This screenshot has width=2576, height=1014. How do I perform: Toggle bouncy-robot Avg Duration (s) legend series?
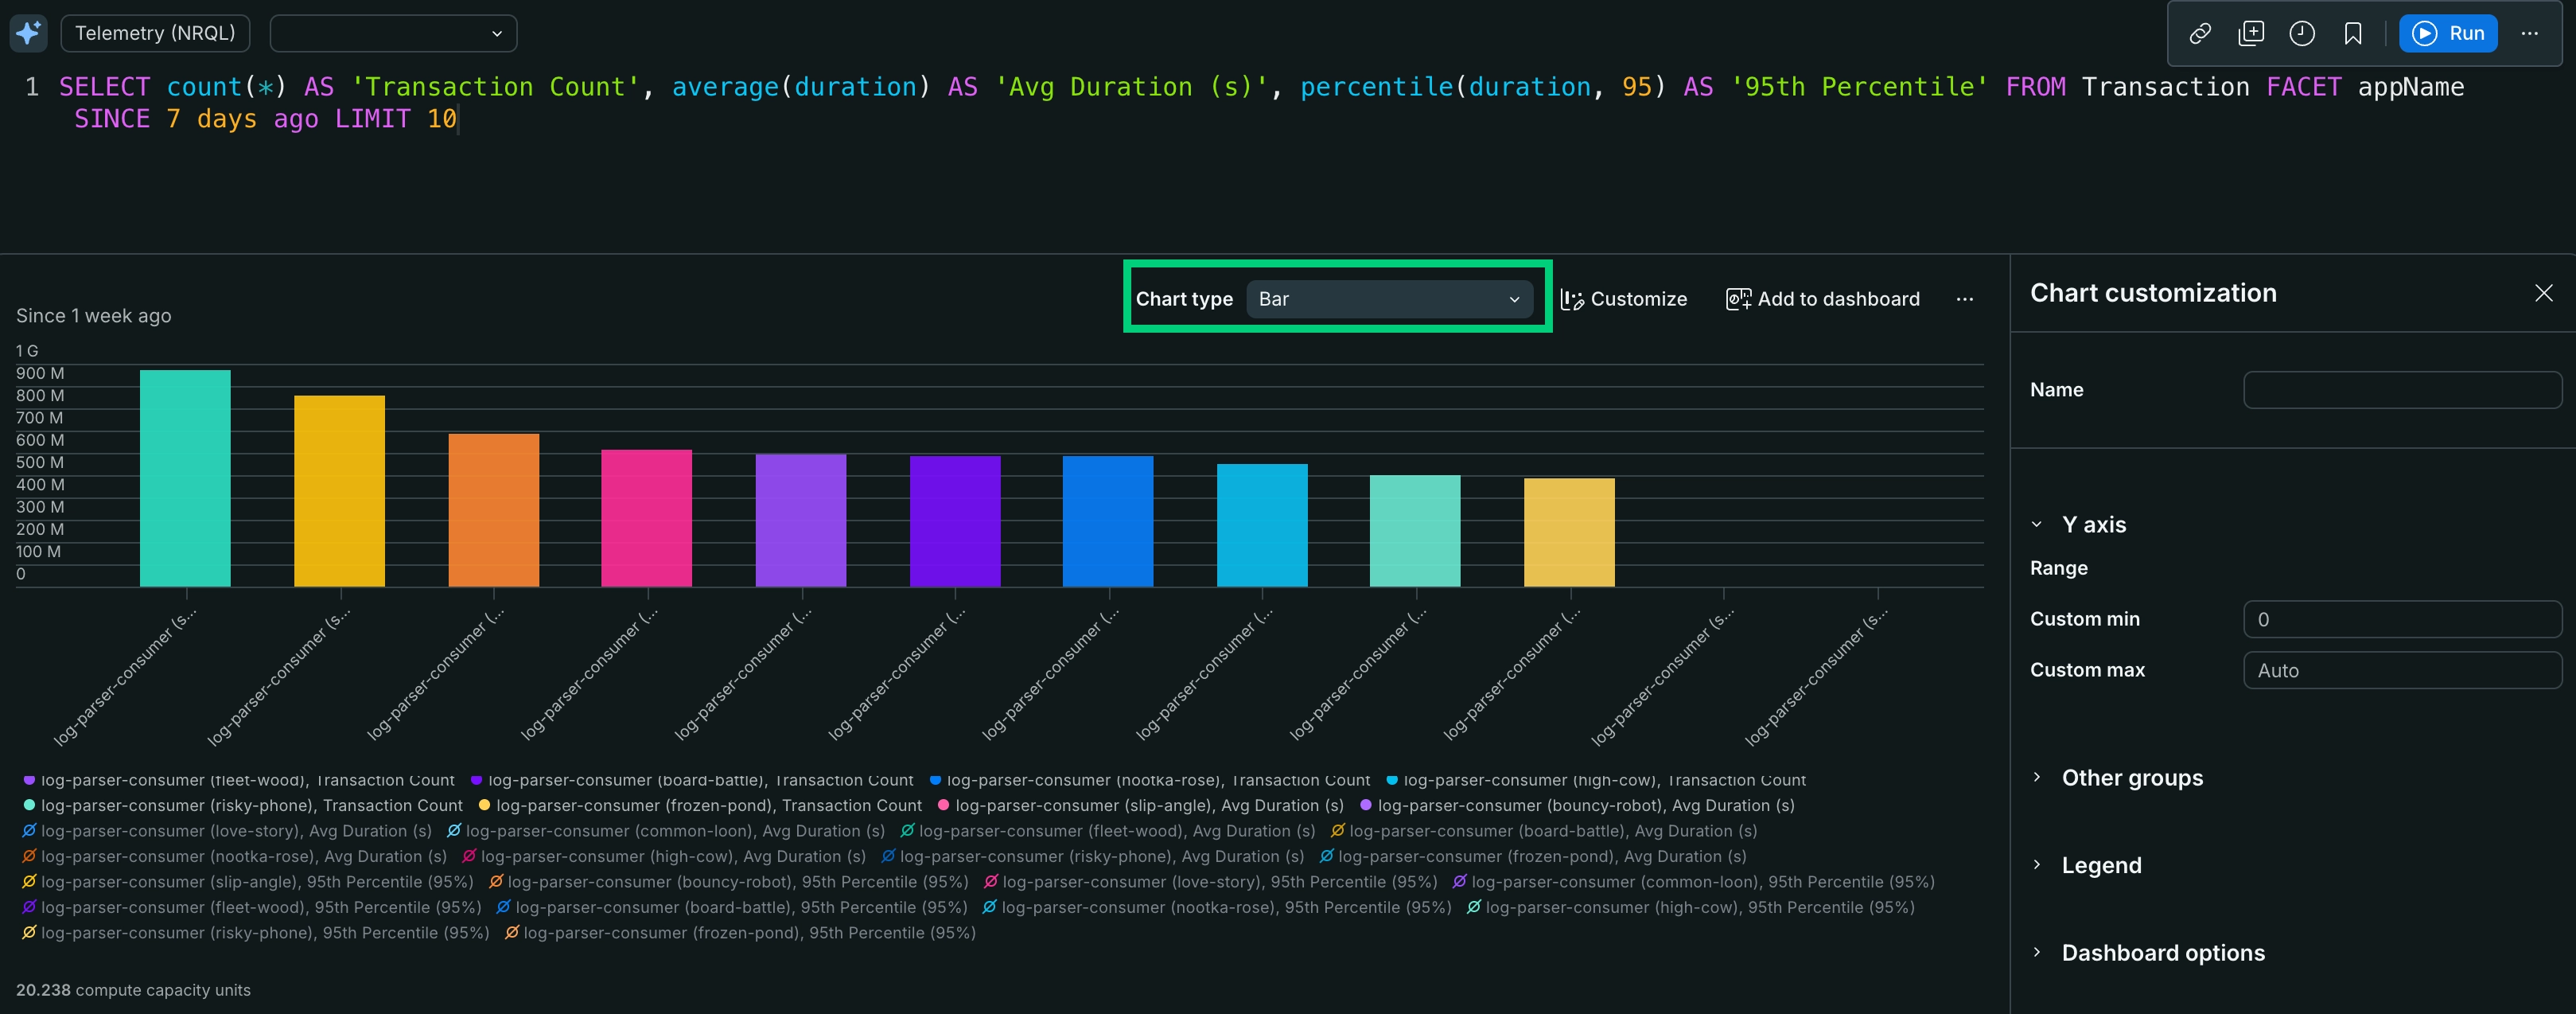1577,806
